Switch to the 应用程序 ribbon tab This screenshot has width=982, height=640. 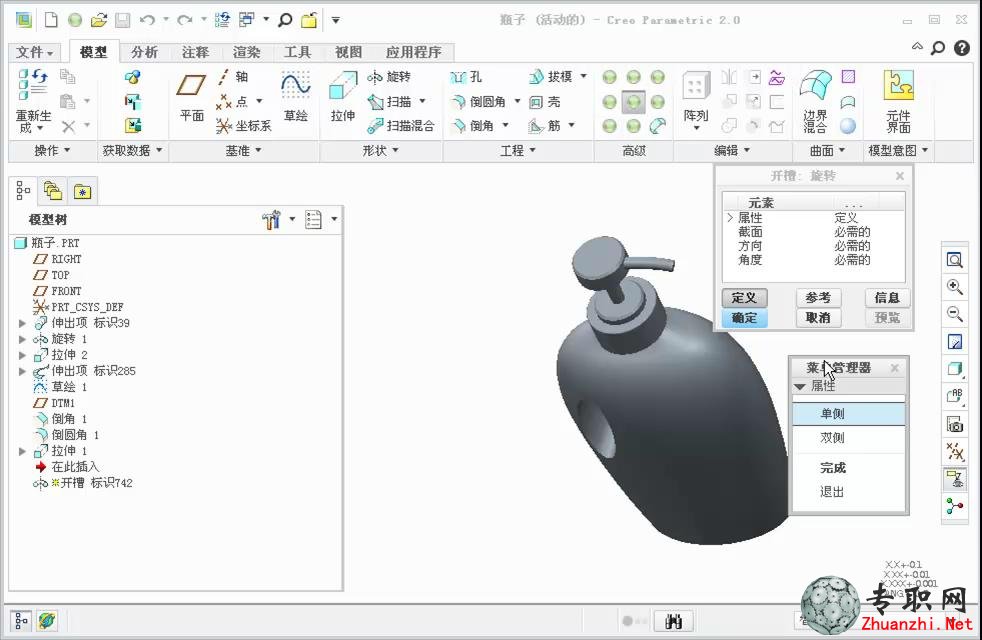tap(413, 53)
